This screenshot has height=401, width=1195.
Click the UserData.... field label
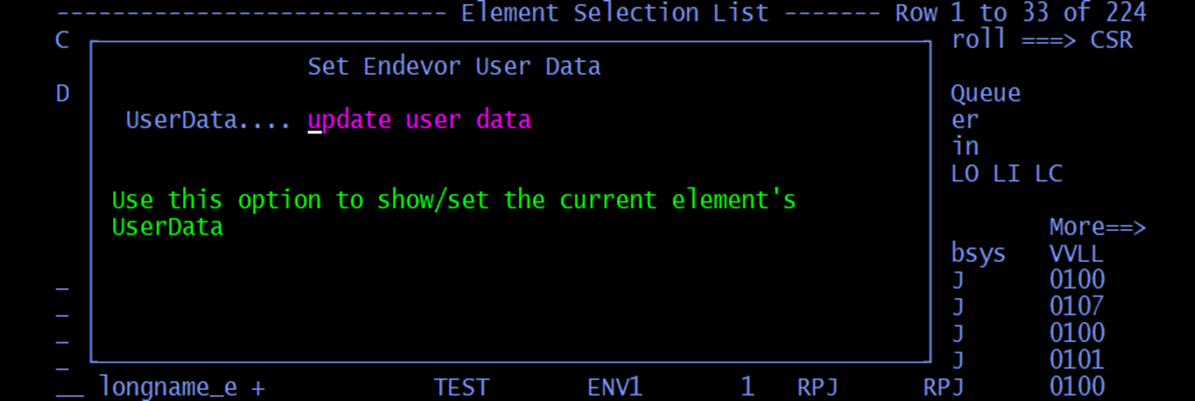208,120
